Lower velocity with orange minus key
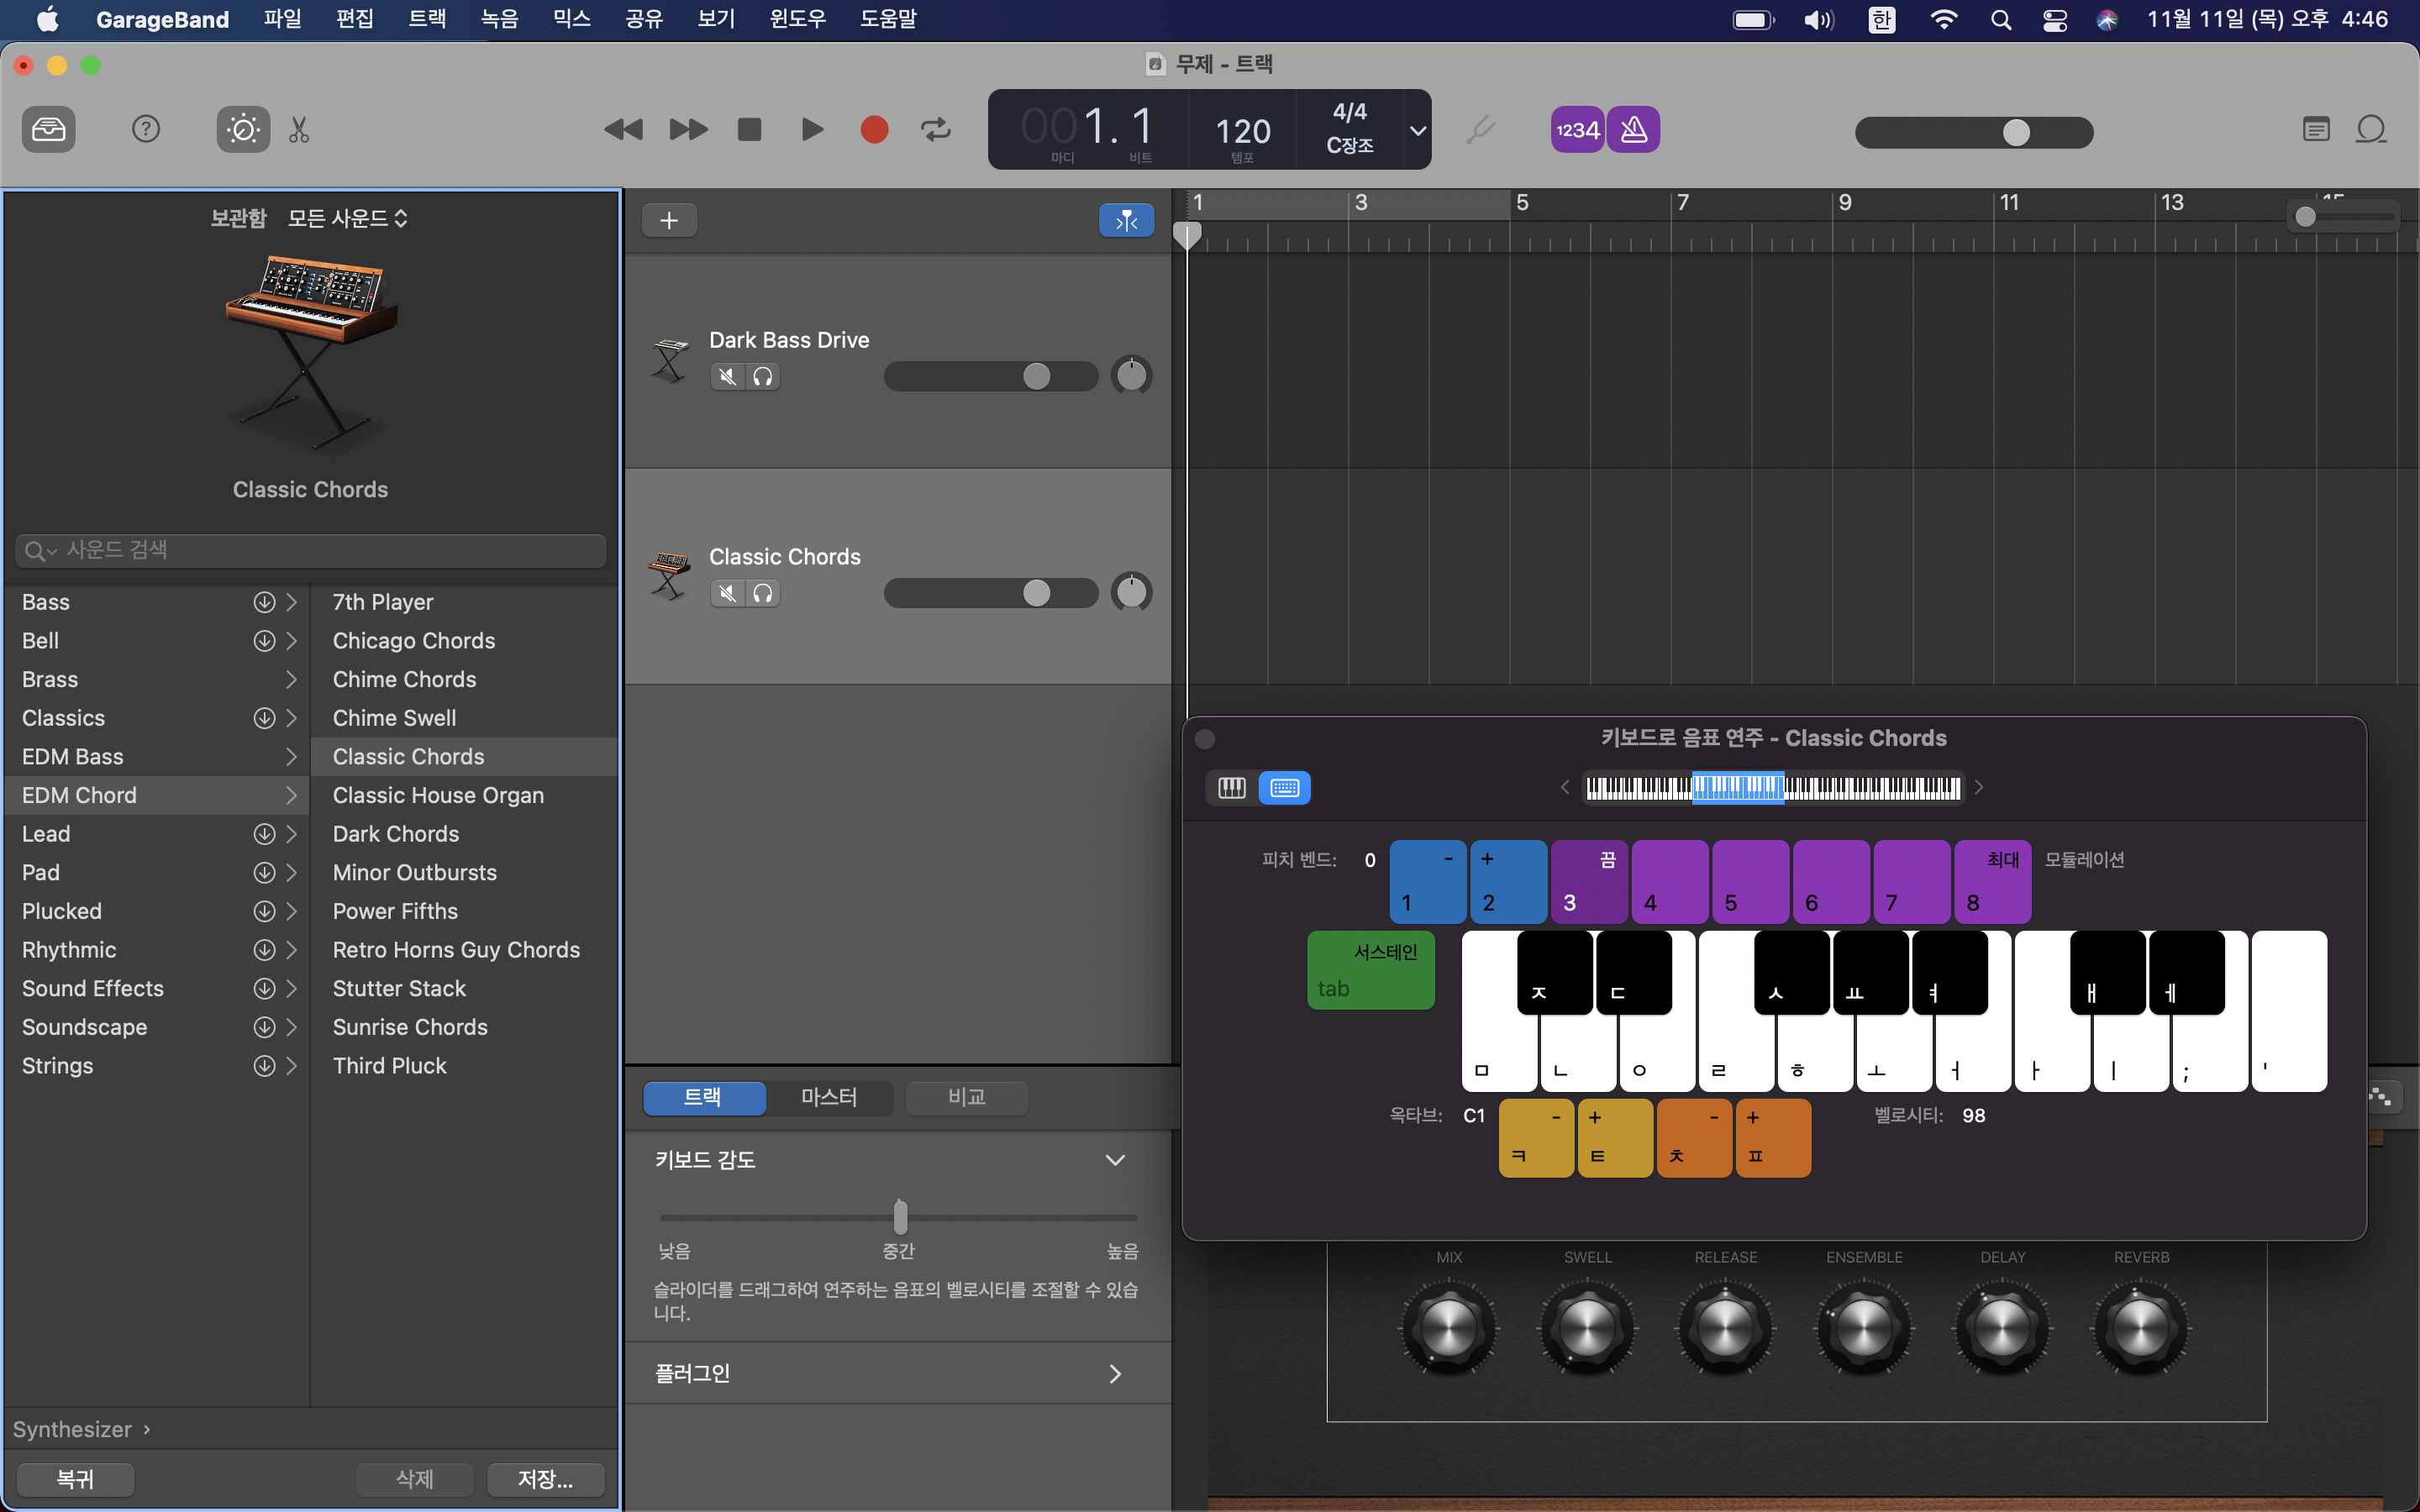 click(x=1694, y=1138)
